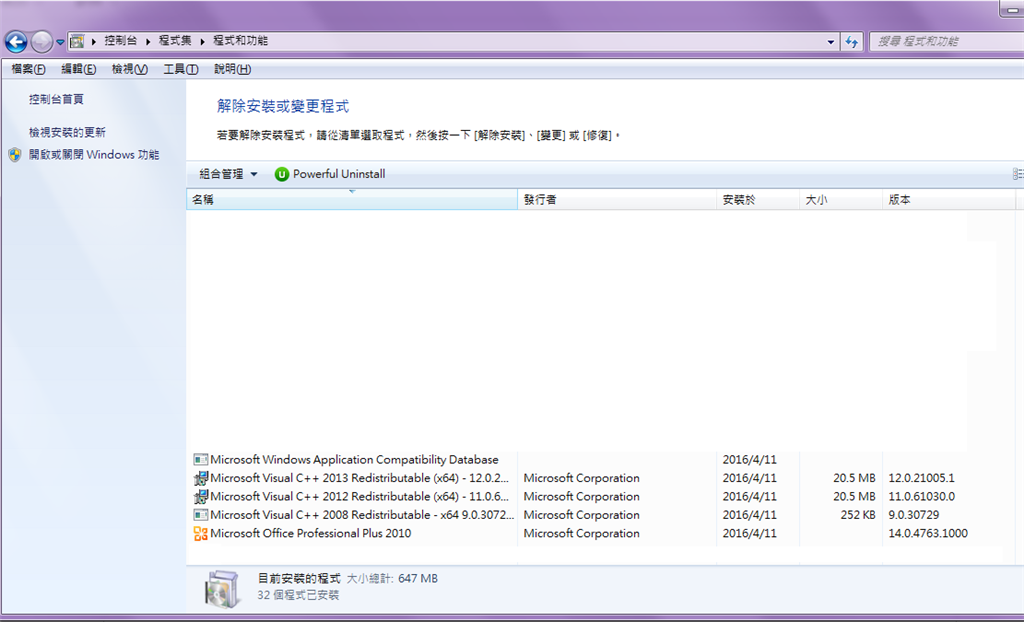Image resolution: width=1024 pixels, height=622 pixels.
Task: Click the Back navigation arrow button
Action: 16,42
